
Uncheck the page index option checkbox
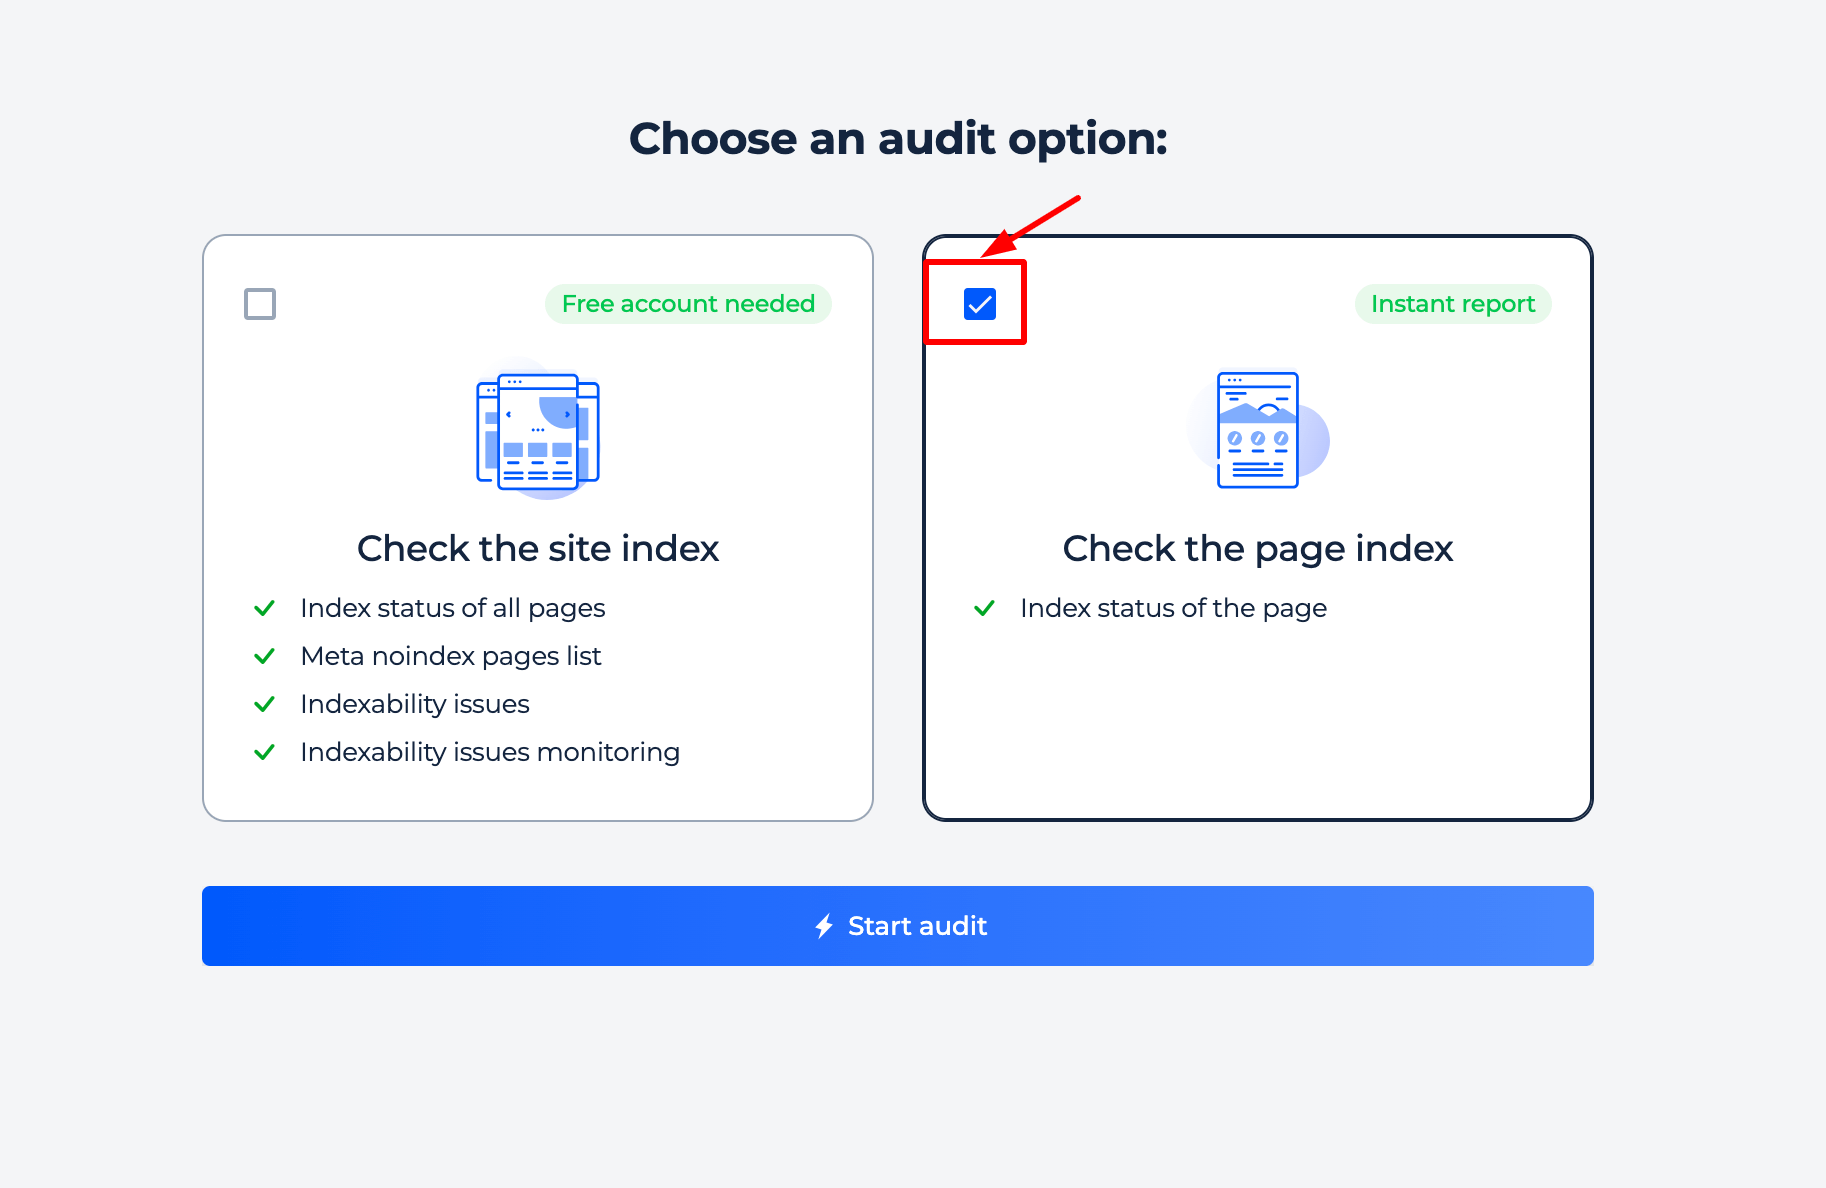(980, 304)
